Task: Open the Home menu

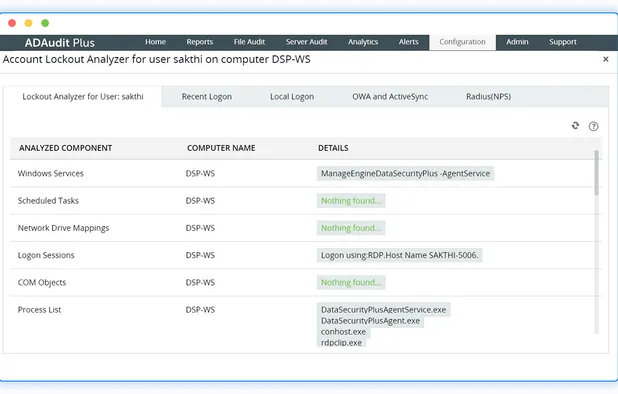Action: [x=155, y=42]
